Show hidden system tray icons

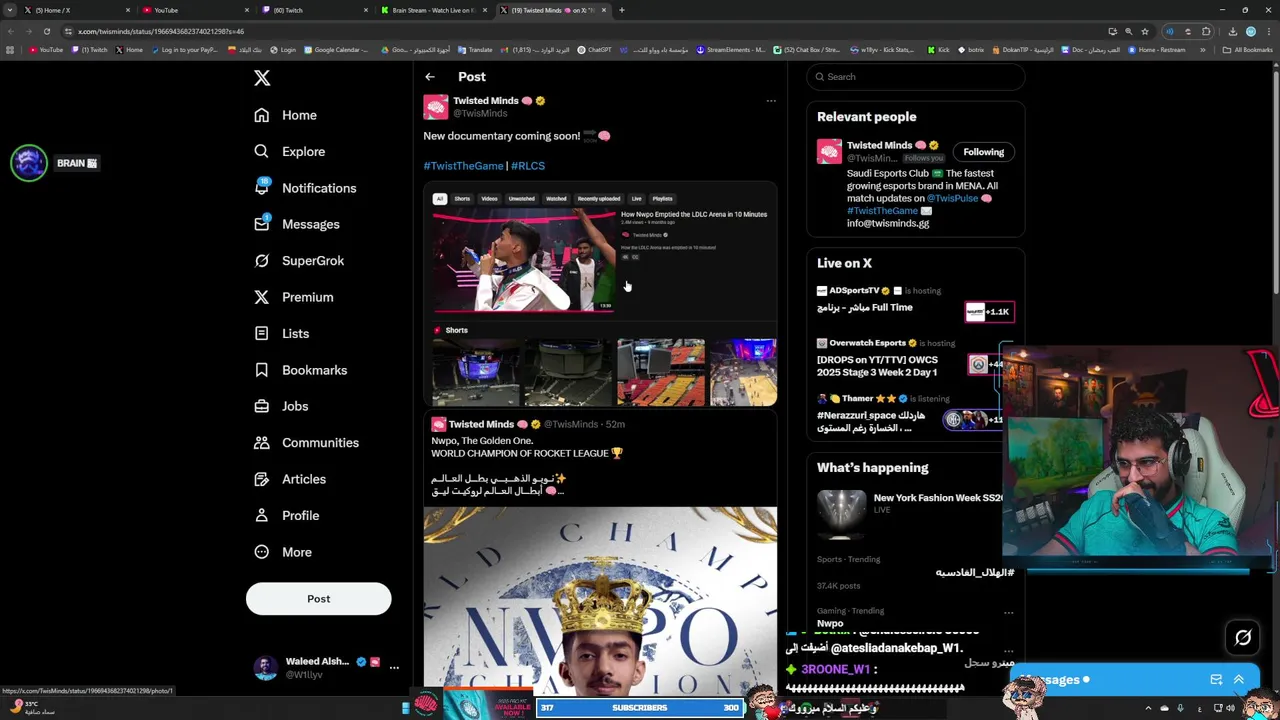coord(1146,709)
